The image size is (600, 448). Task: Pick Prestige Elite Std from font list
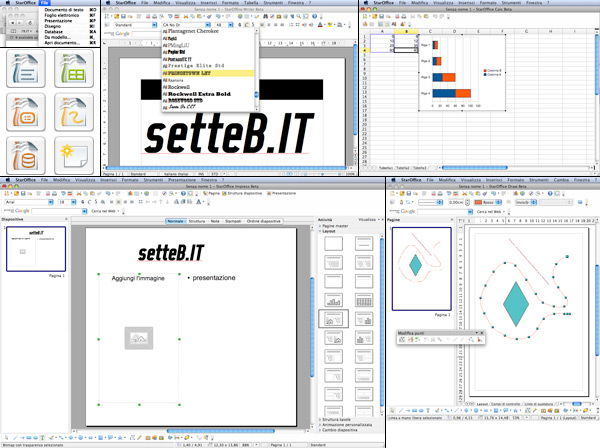pos(198,66)
